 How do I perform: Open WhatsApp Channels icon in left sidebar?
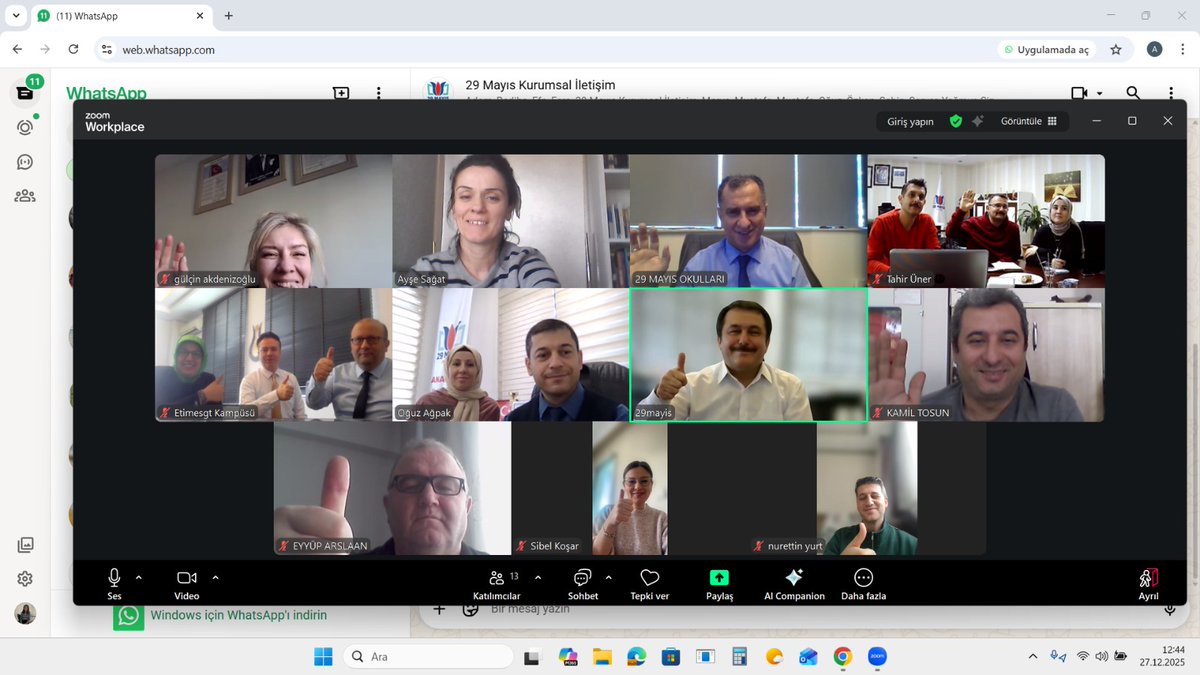pos(25,162)
